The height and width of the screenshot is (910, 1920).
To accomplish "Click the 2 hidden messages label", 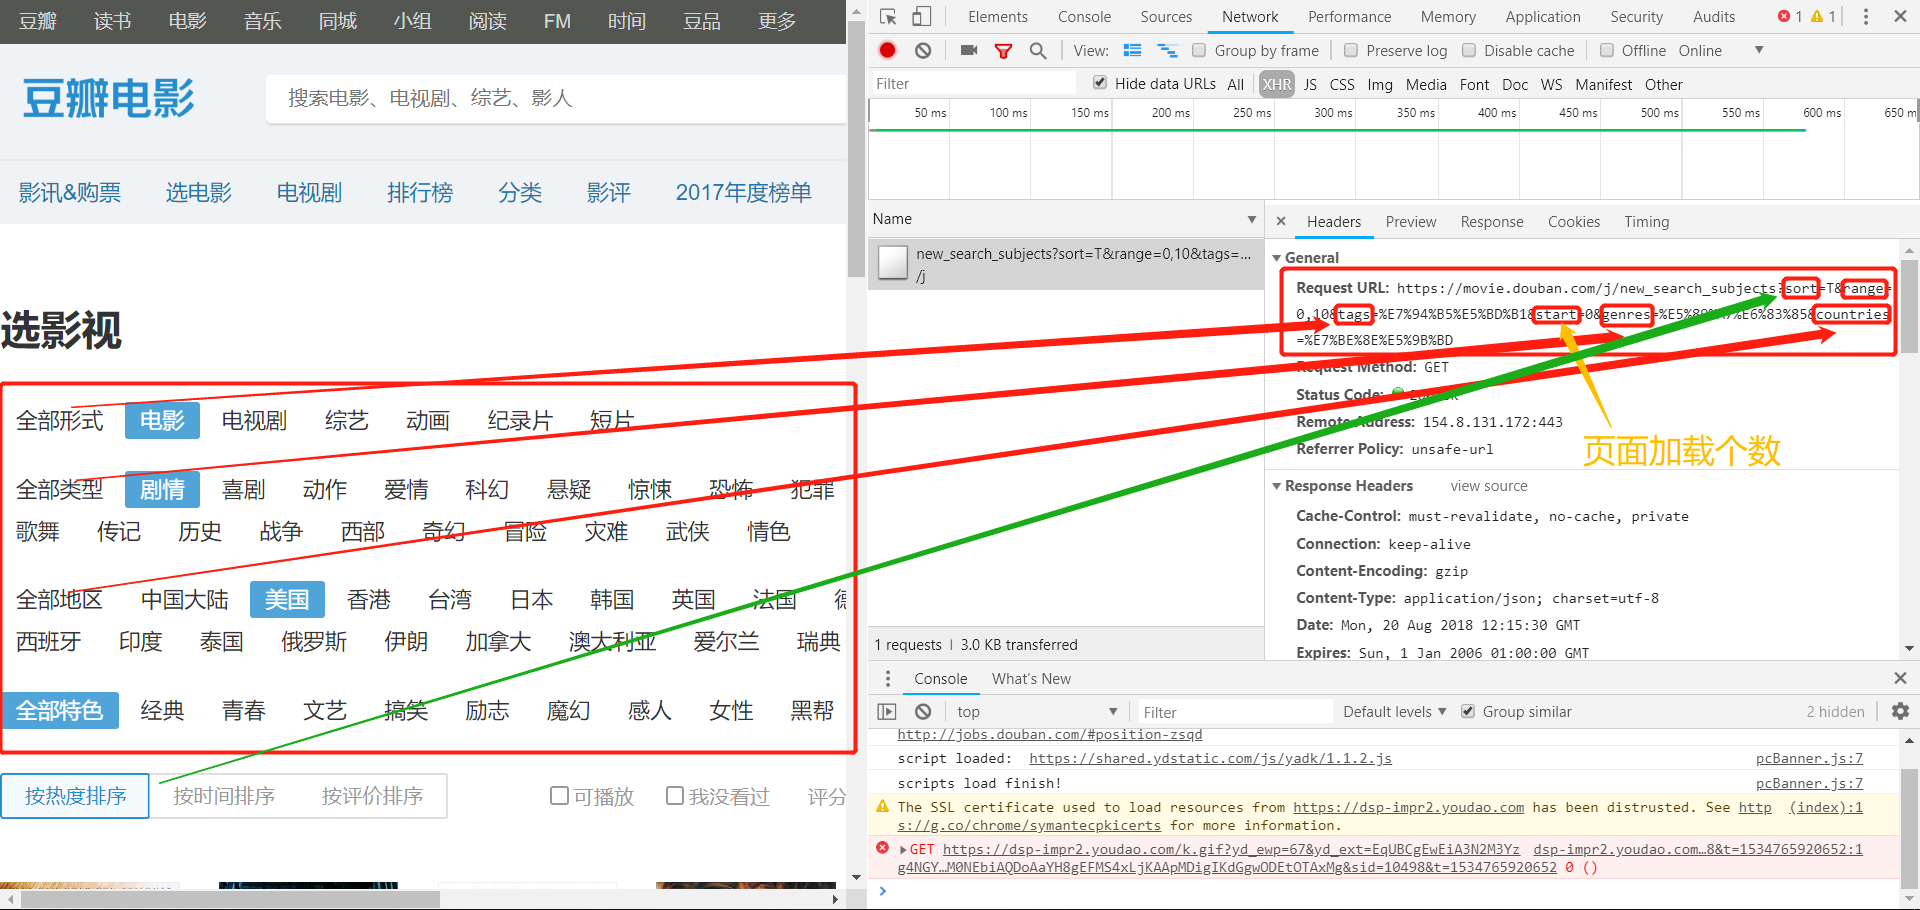I will pos(1835,712).
